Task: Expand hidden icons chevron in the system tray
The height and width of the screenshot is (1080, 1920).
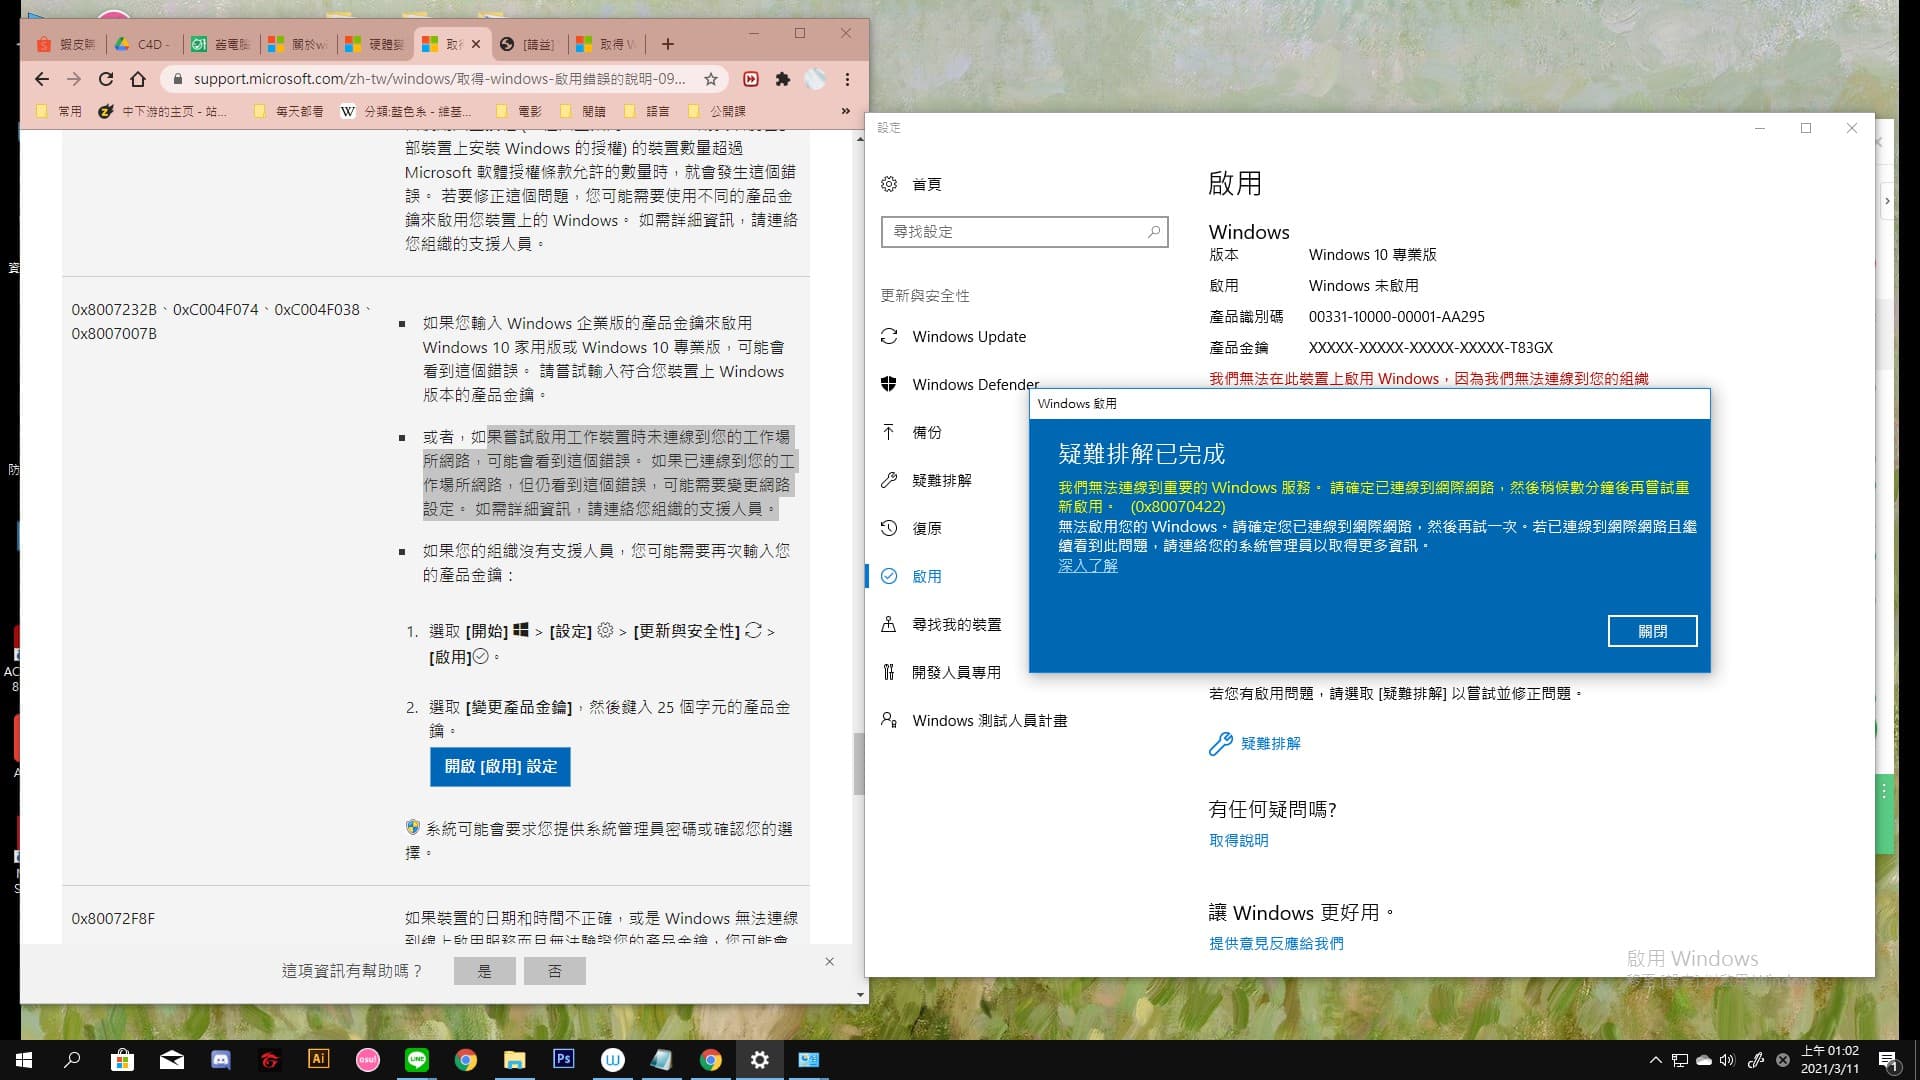Action: click(1656, 1059)
